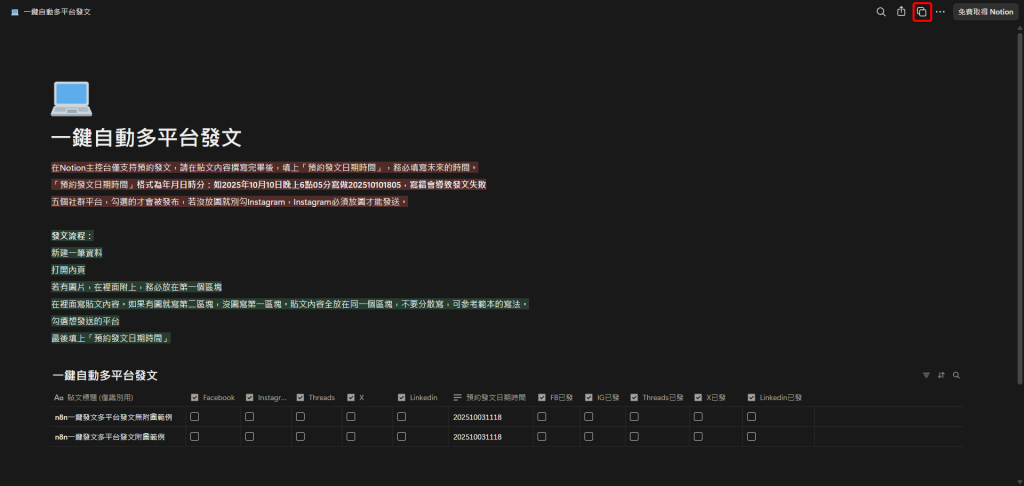This screenshot has height=486, width=1024.
Task: Click the database search icon
Action: pos(956,375)
